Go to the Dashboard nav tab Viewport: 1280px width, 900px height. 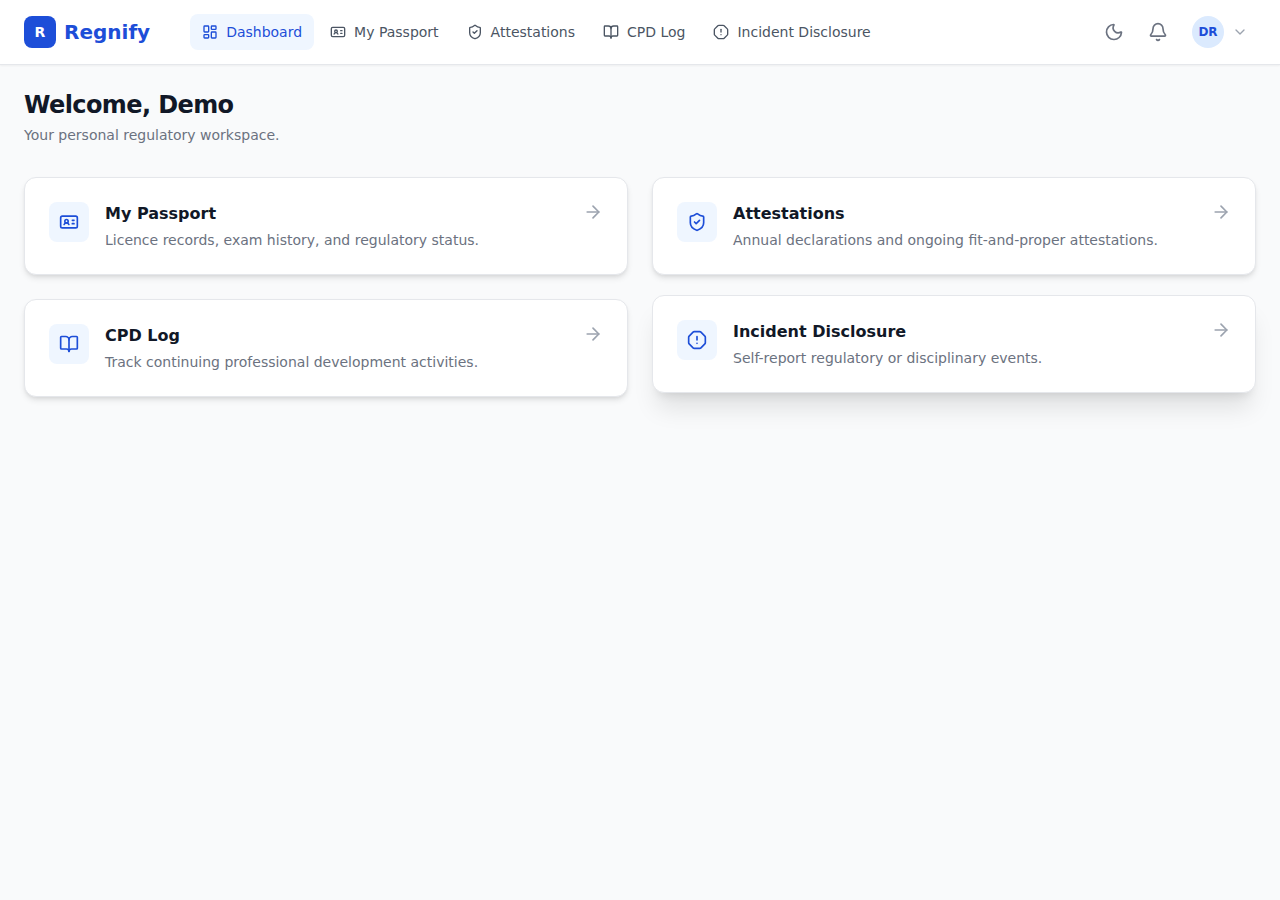tap(252, 32)
